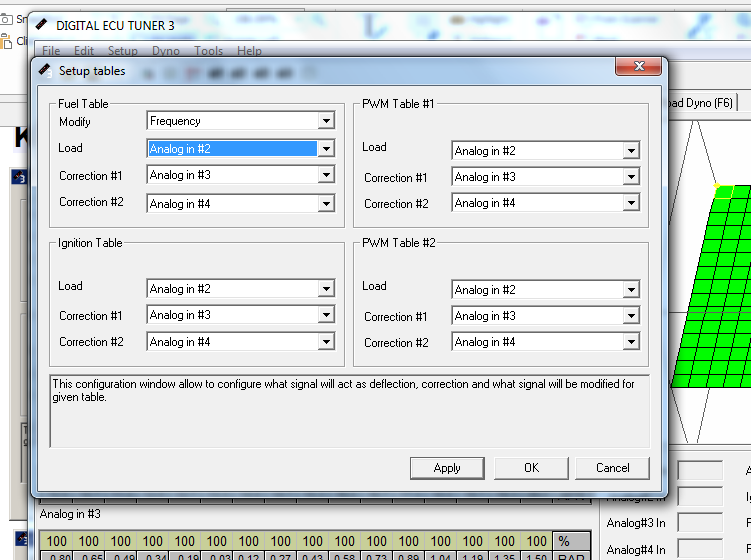751x560 pixels.
Task: Open PWM Table #1 Correction #2 dropdown
Action: coord(631,203)
